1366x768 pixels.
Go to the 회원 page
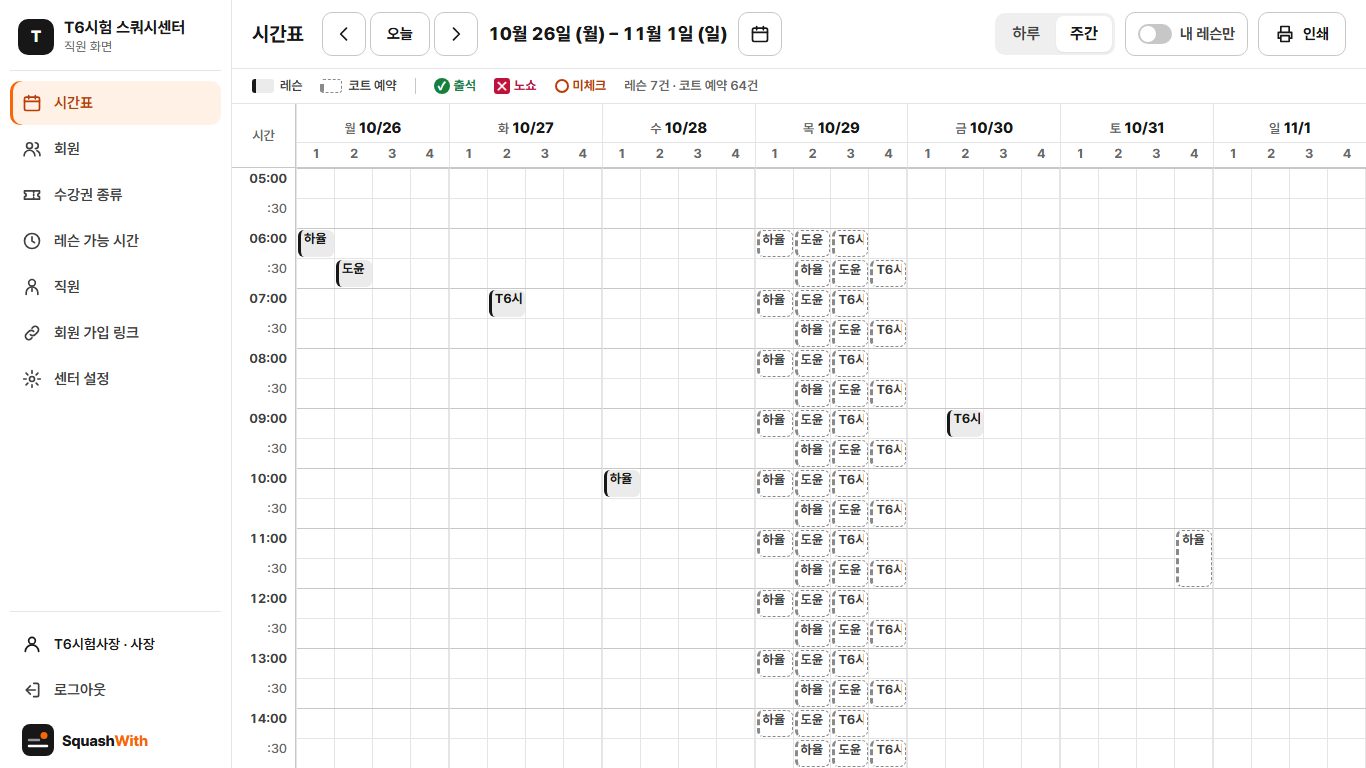tap(115, 149)
